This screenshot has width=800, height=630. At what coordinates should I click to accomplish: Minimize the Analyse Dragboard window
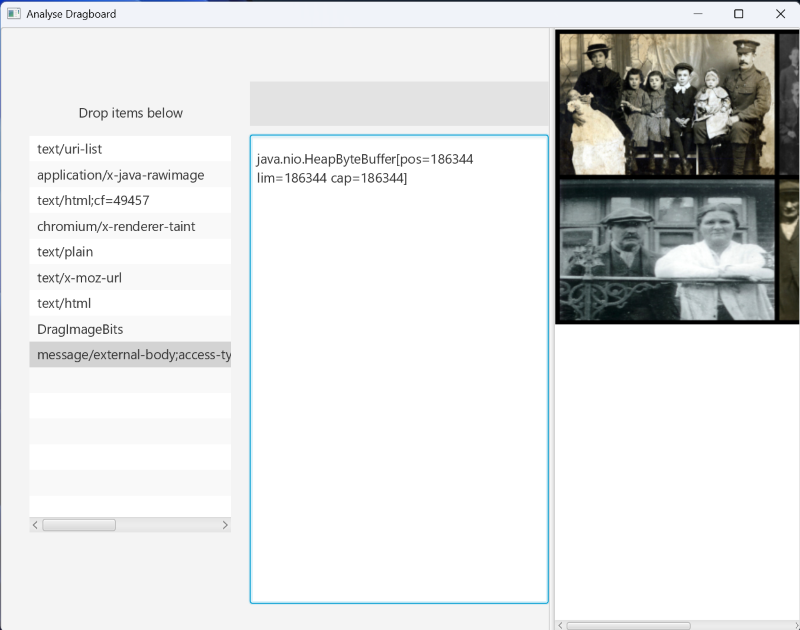(698, 14)
